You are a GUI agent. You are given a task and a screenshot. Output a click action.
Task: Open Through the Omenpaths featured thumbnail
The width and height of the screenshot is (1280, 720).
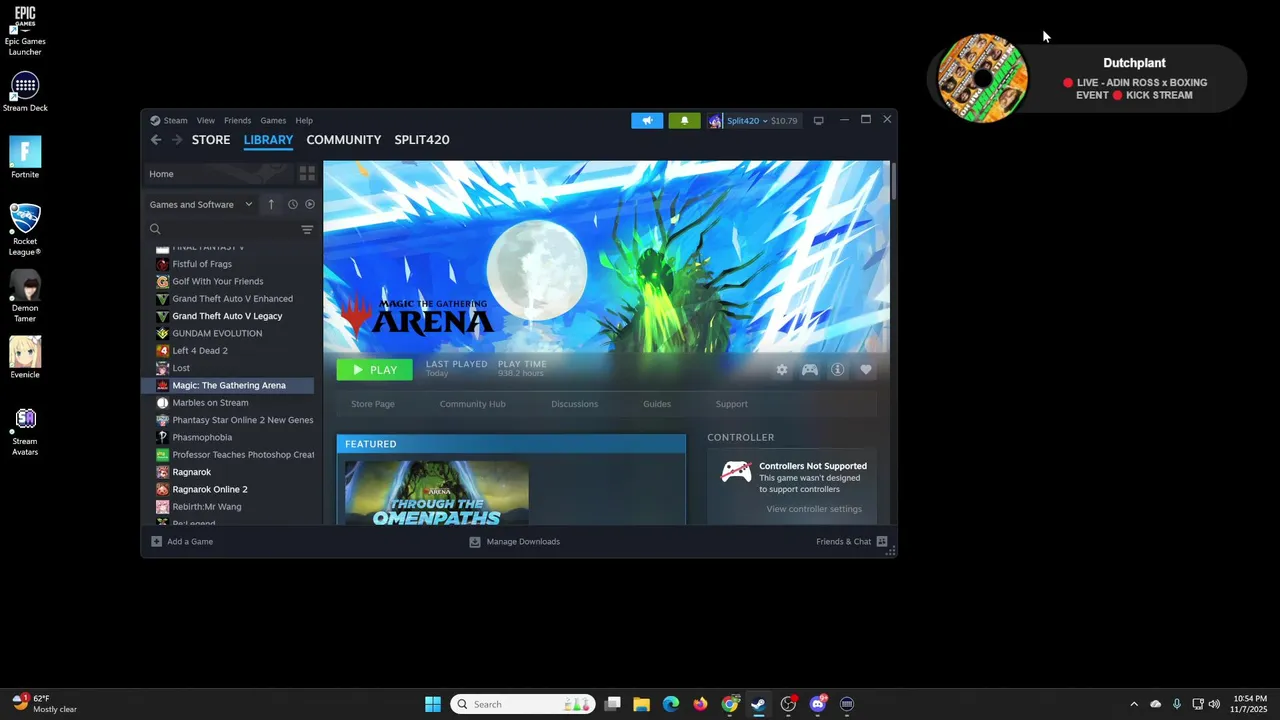[x=437, y=493]
